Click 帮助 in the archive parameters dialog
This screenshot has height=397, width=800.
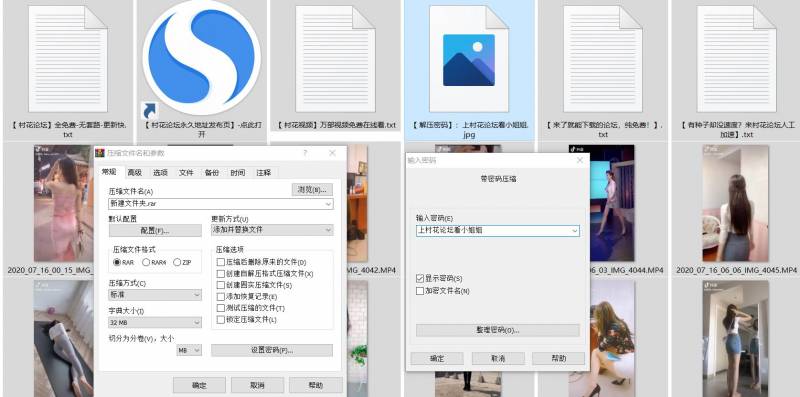coord(316,385)
